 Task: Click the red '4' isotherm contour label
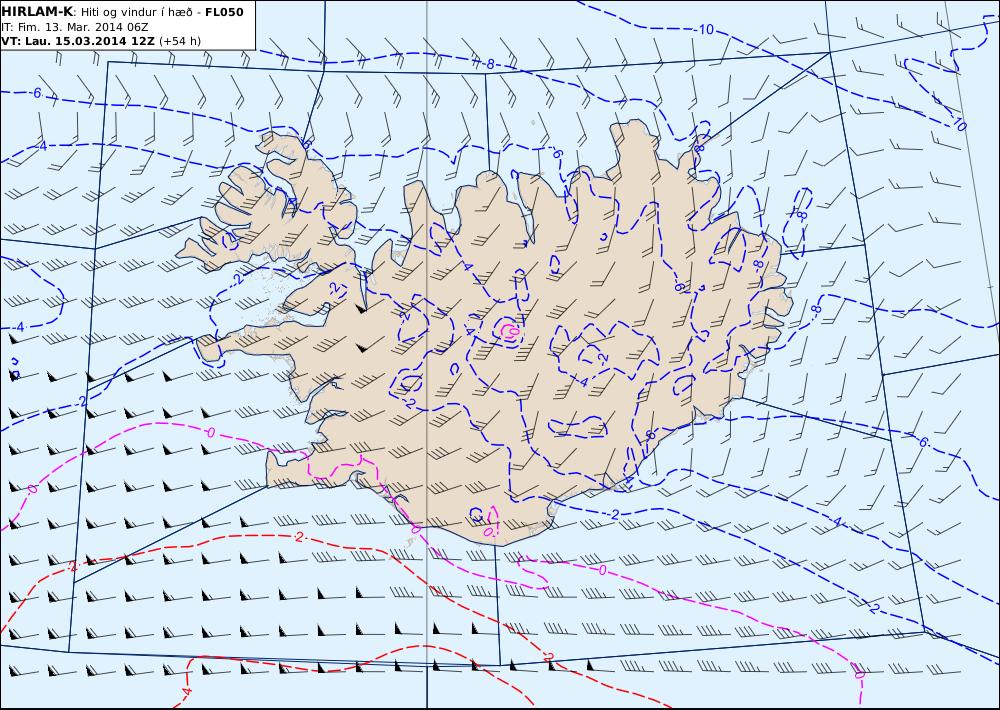coord(187,690)
